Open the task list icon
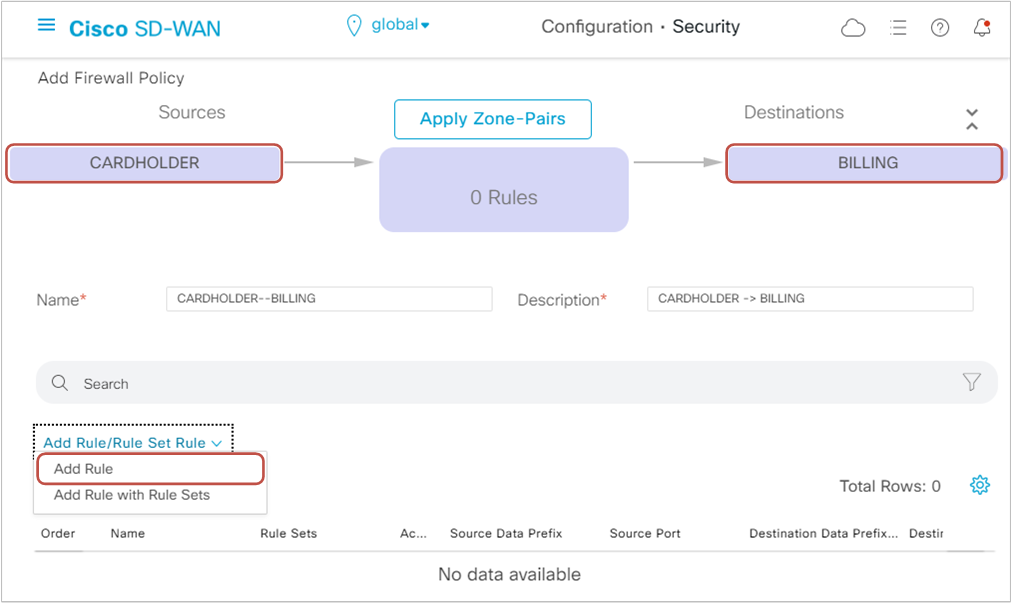This screenshot has height=603, width=1012. [x=897, y=27]
